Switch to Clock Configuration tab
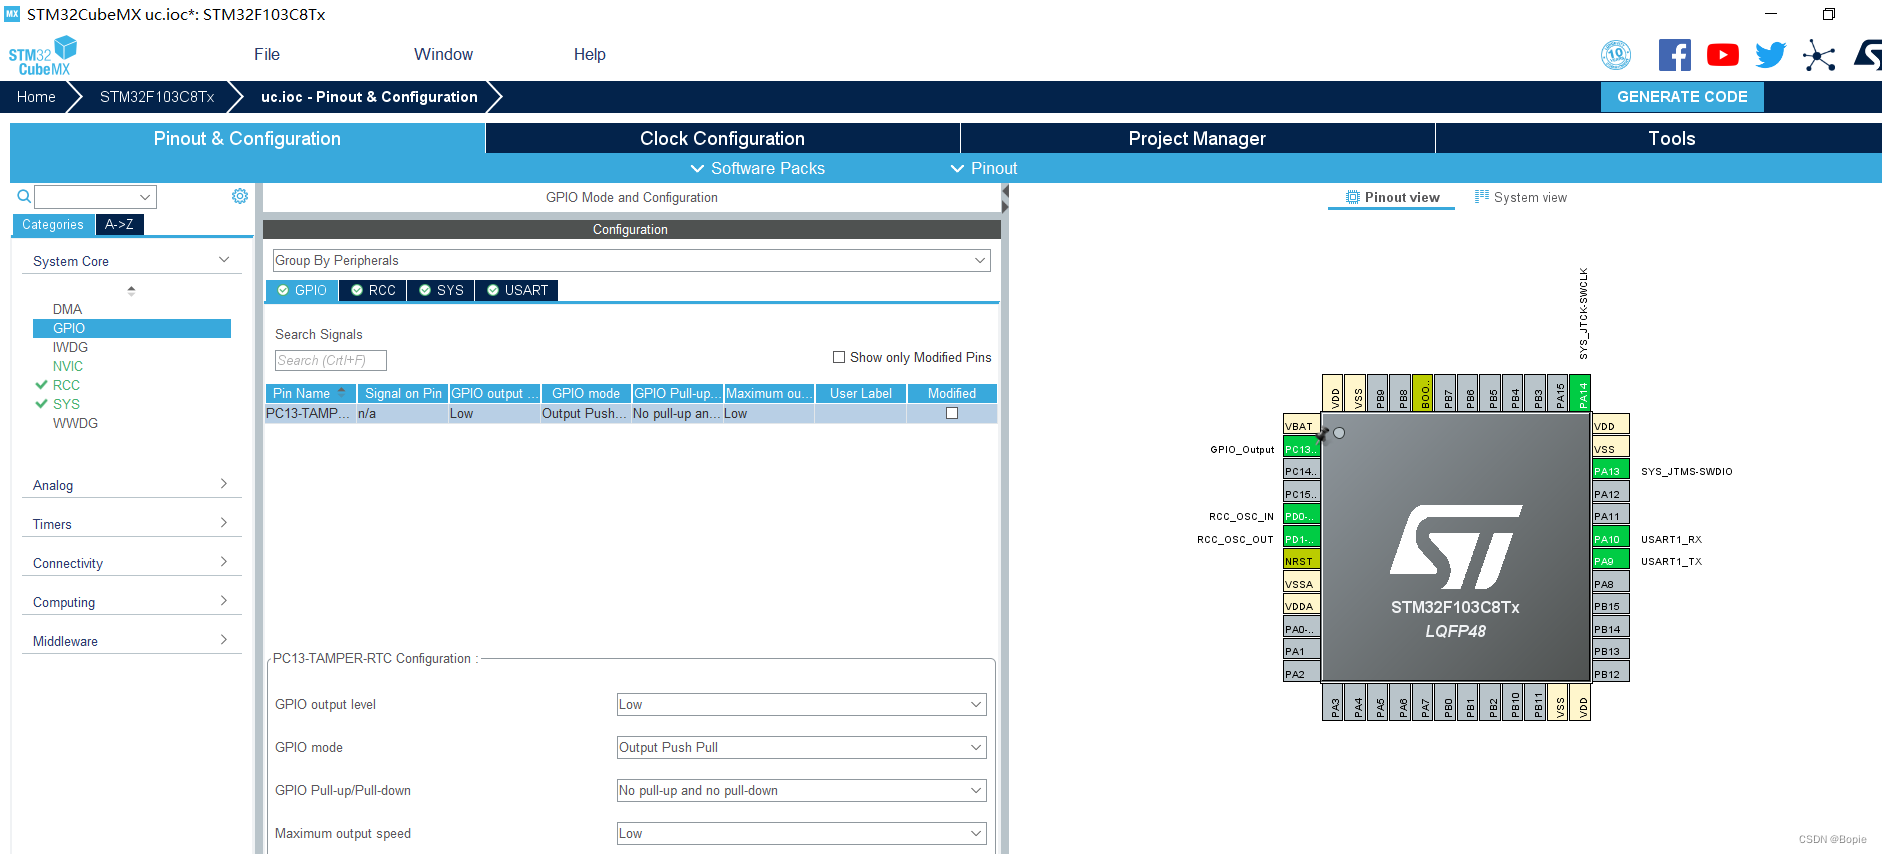Viewport: 1882px width, 854px height. 722,138
